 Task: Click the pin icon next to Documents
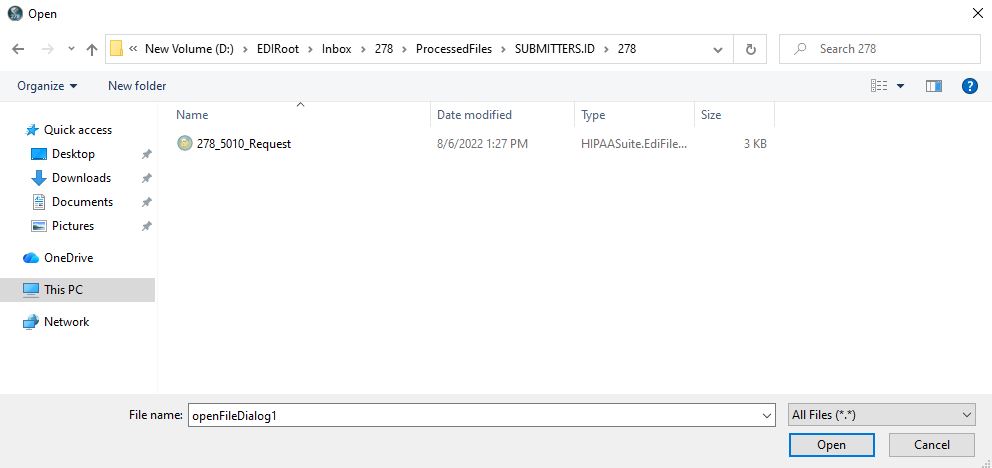[146, 202]
